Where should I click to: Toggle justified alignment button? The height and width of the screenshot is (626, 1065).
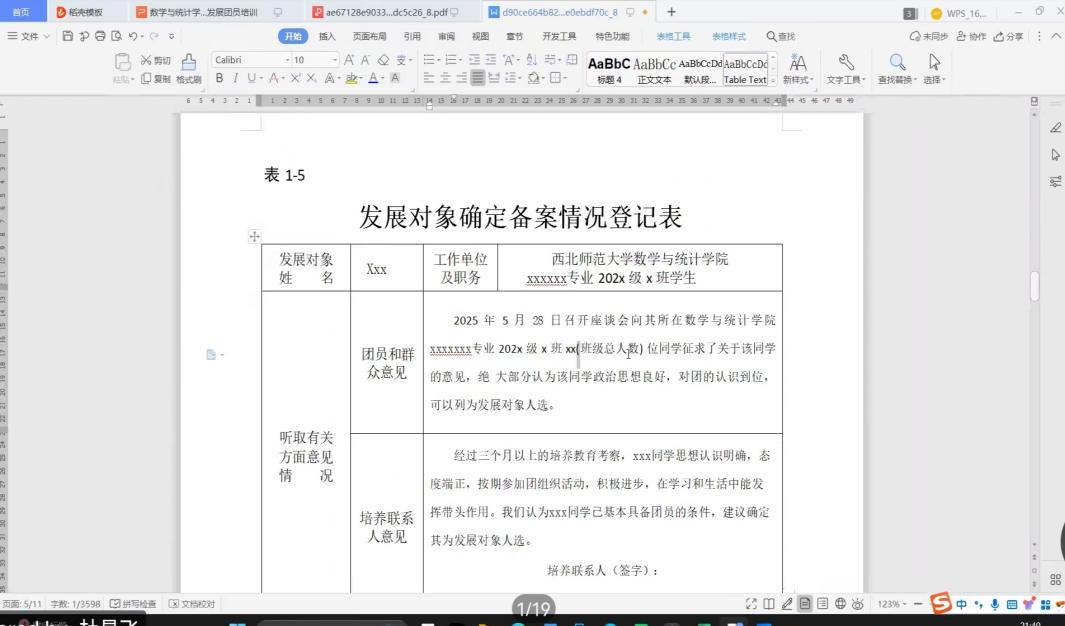[x=477, y=79]
